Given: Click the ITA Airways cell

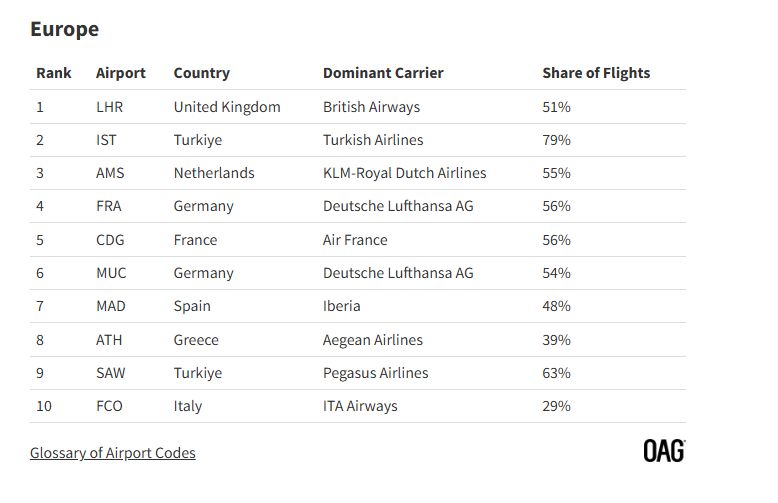Looking at the screenshot, I should (360, 406).
